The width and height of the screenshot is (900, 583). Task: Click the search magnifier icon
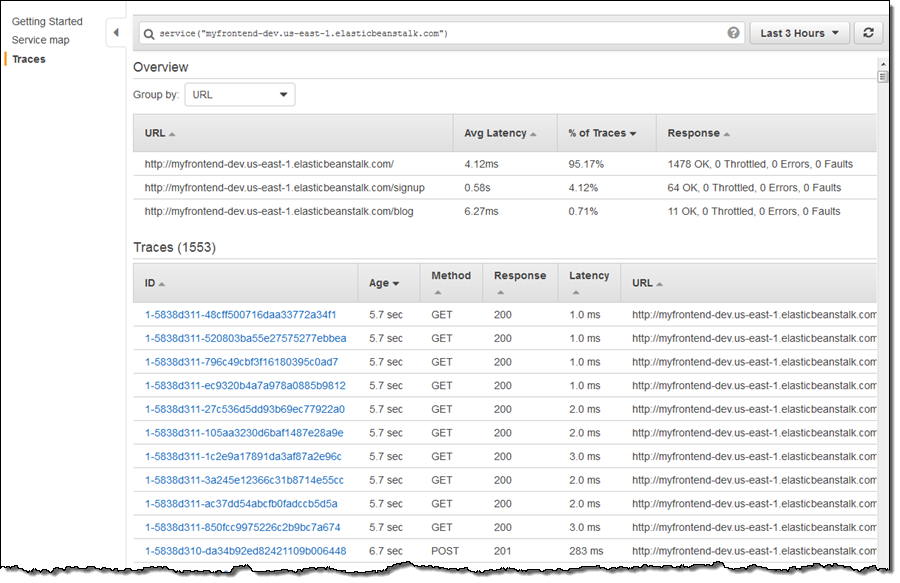149,34
